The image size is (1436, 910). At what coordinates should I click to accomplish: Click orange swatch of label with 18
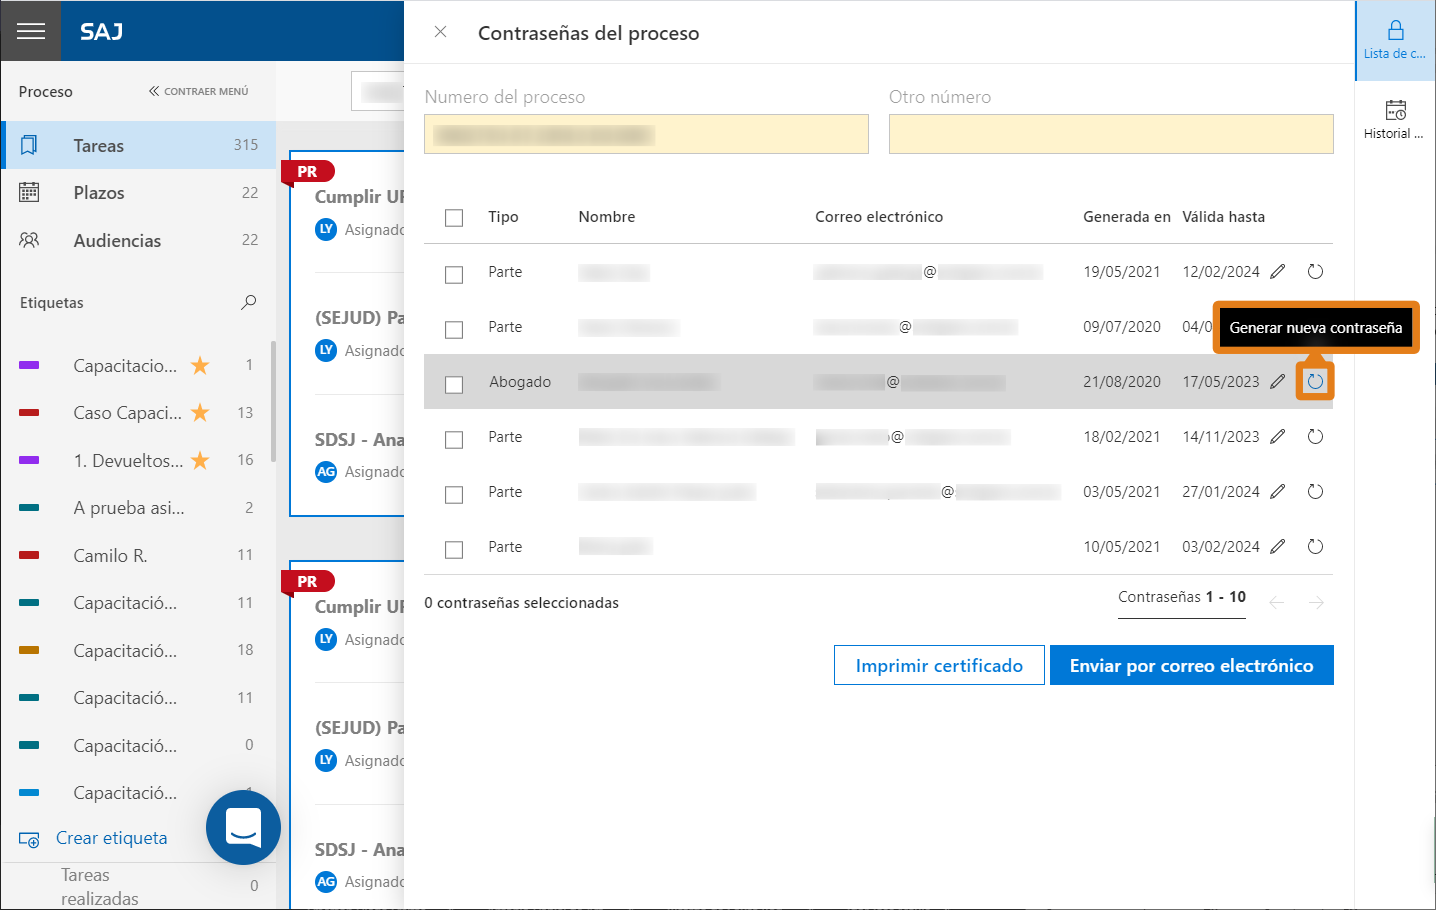pos(29,650)
